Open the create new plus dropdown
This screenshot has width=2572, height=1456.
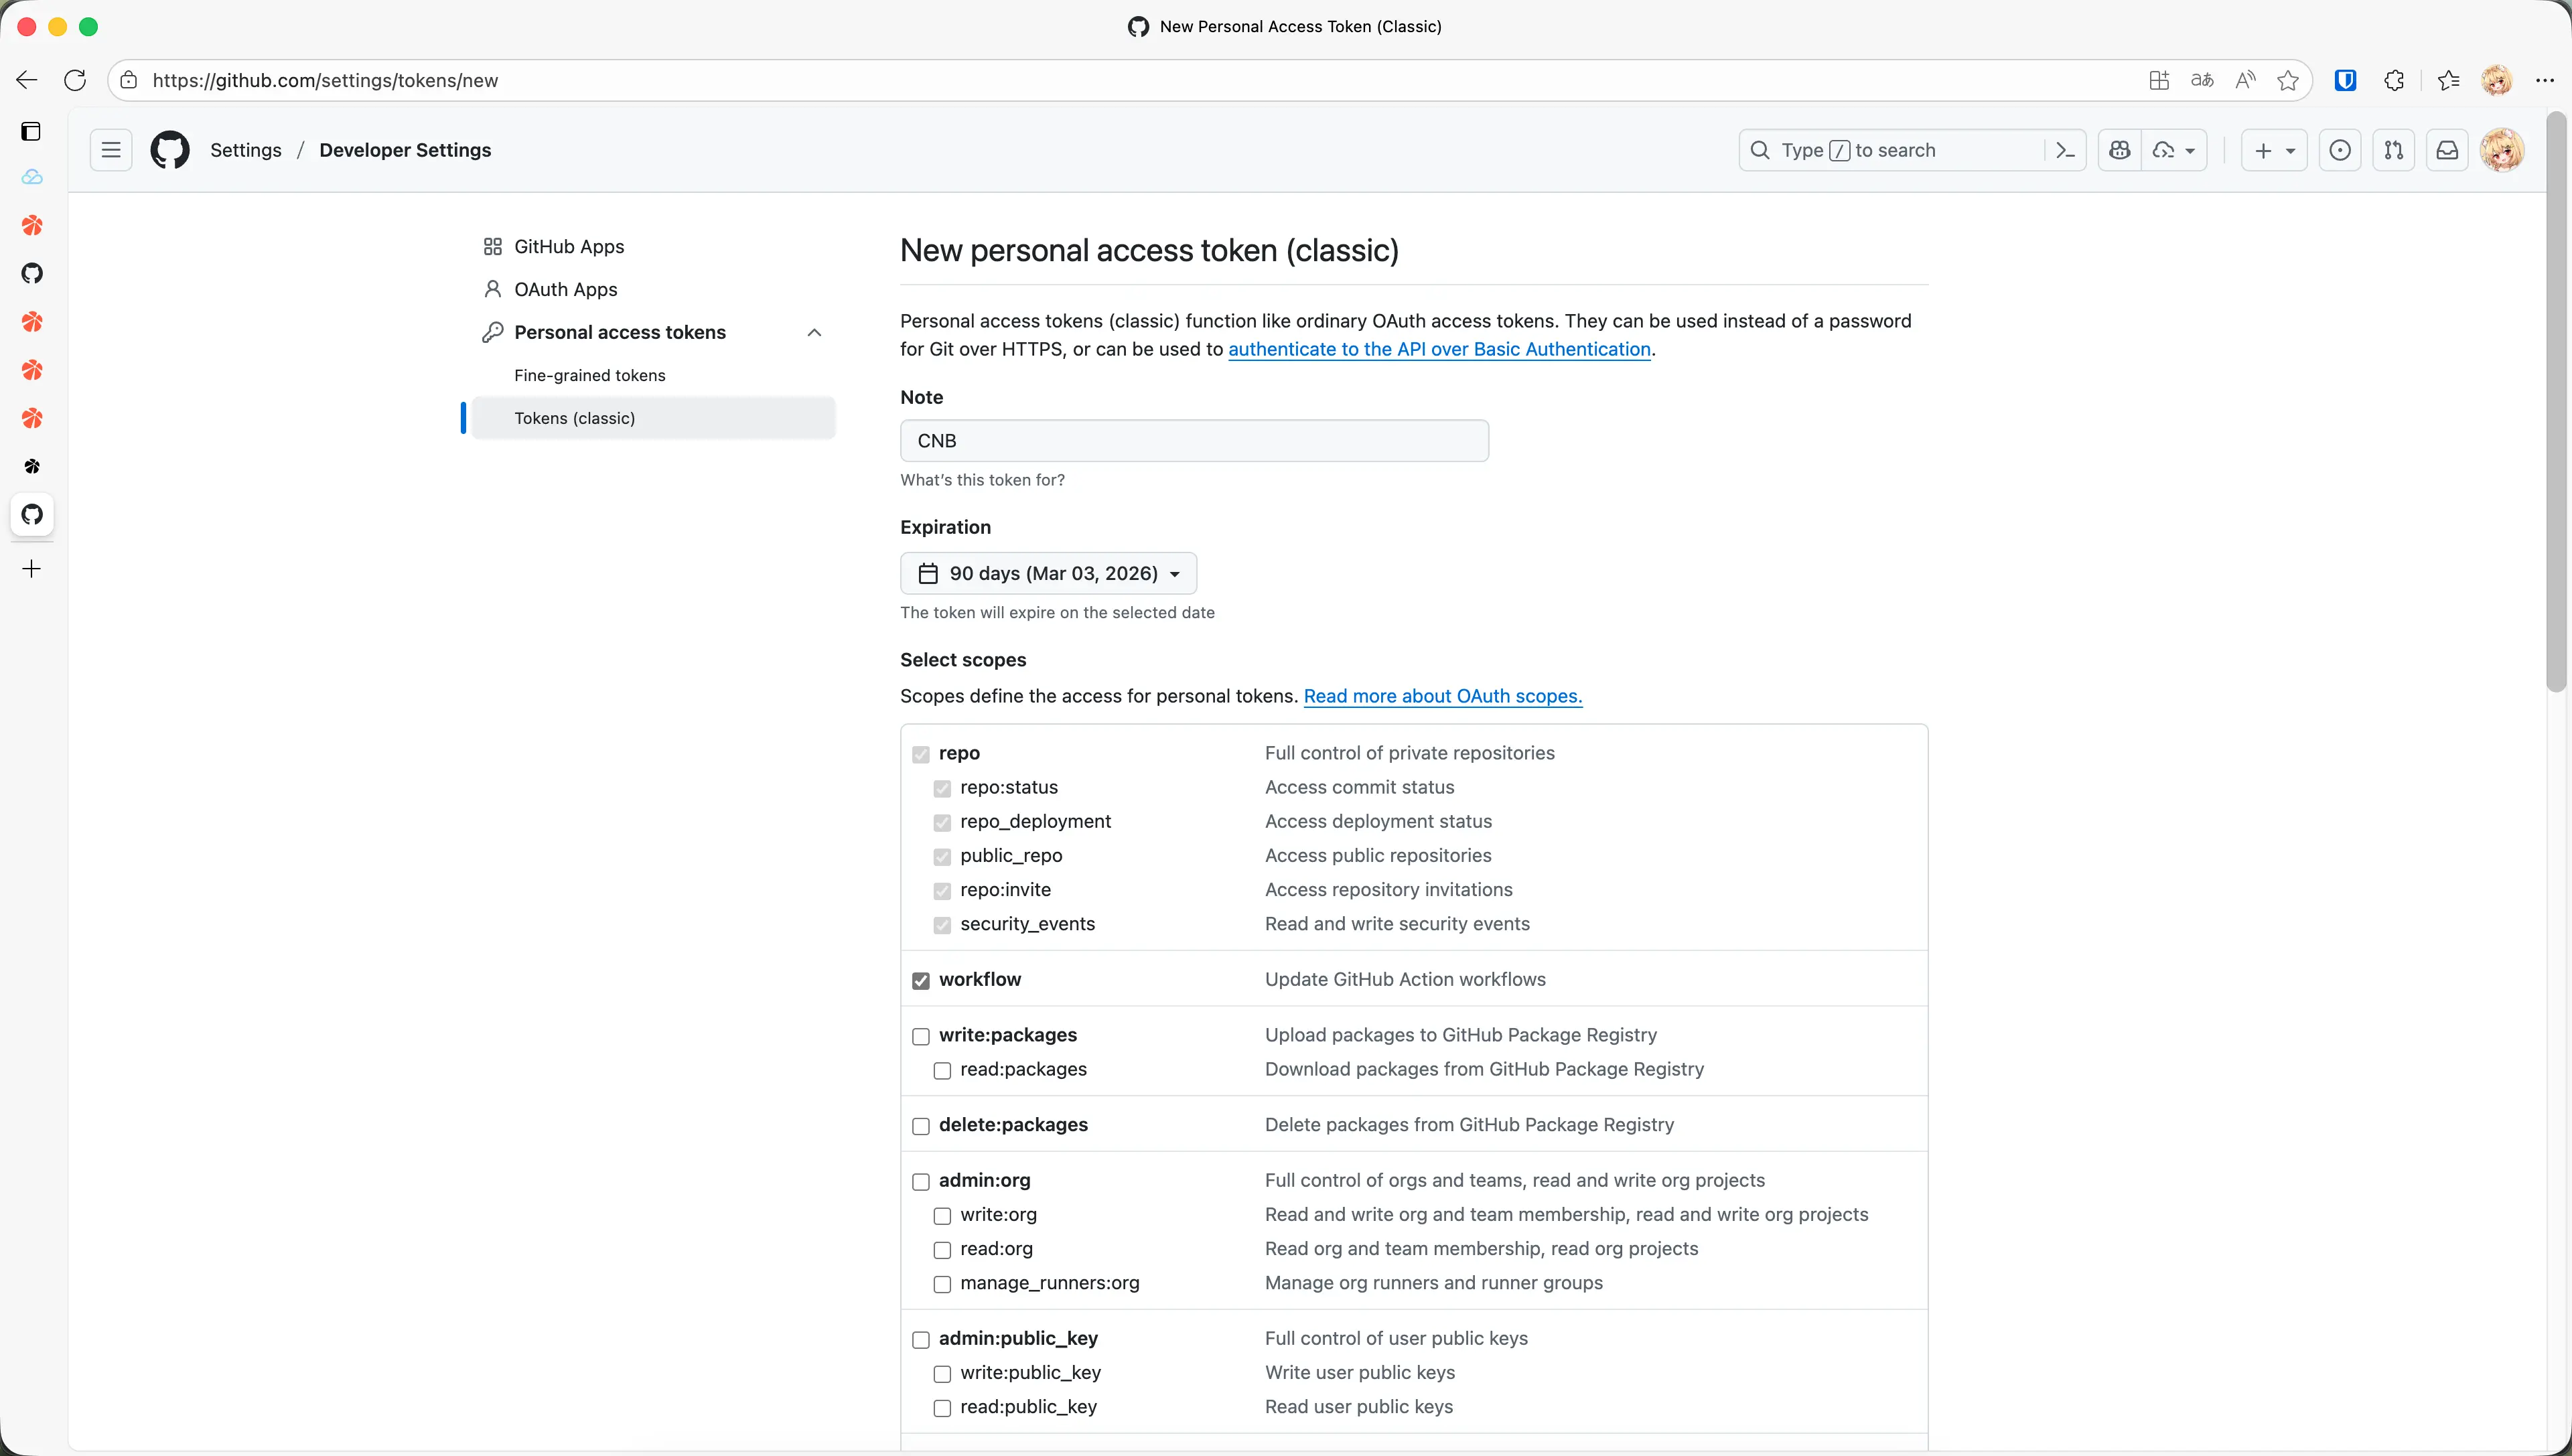pos(2273,150)
